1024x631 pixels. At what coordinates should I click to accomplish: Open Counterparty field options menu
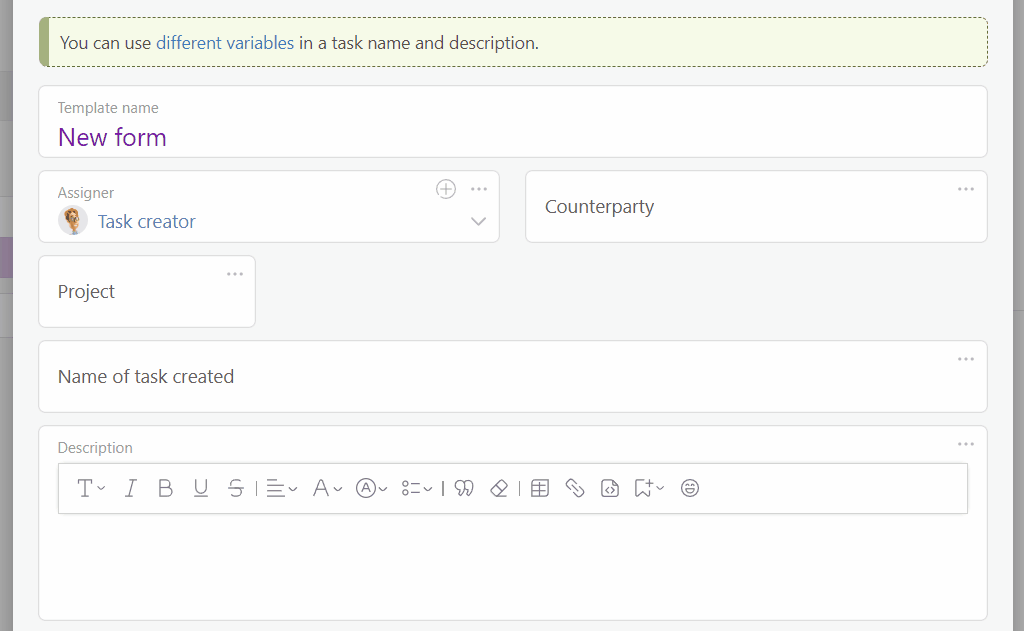[966, 189]
